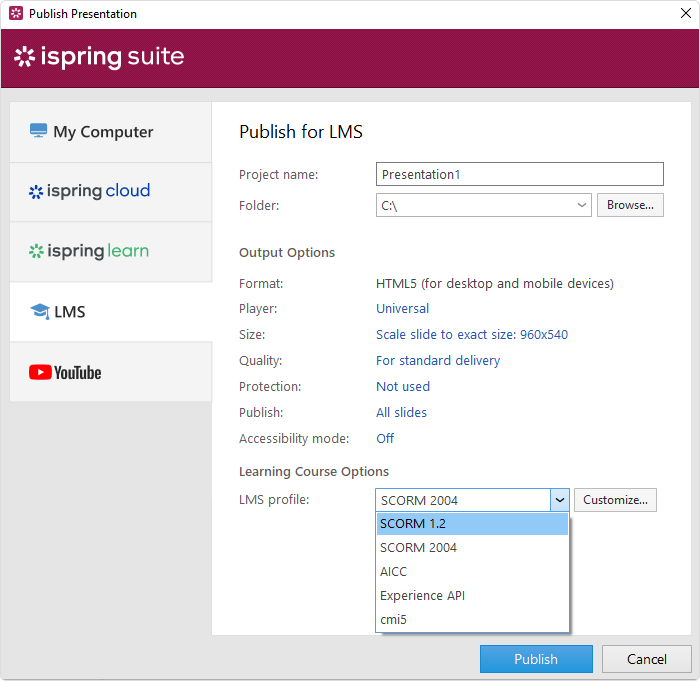Choose SCORM 1.2 from the list
Image resolution: width=700 pixels, height=681 pixels.
click(472, 524)
